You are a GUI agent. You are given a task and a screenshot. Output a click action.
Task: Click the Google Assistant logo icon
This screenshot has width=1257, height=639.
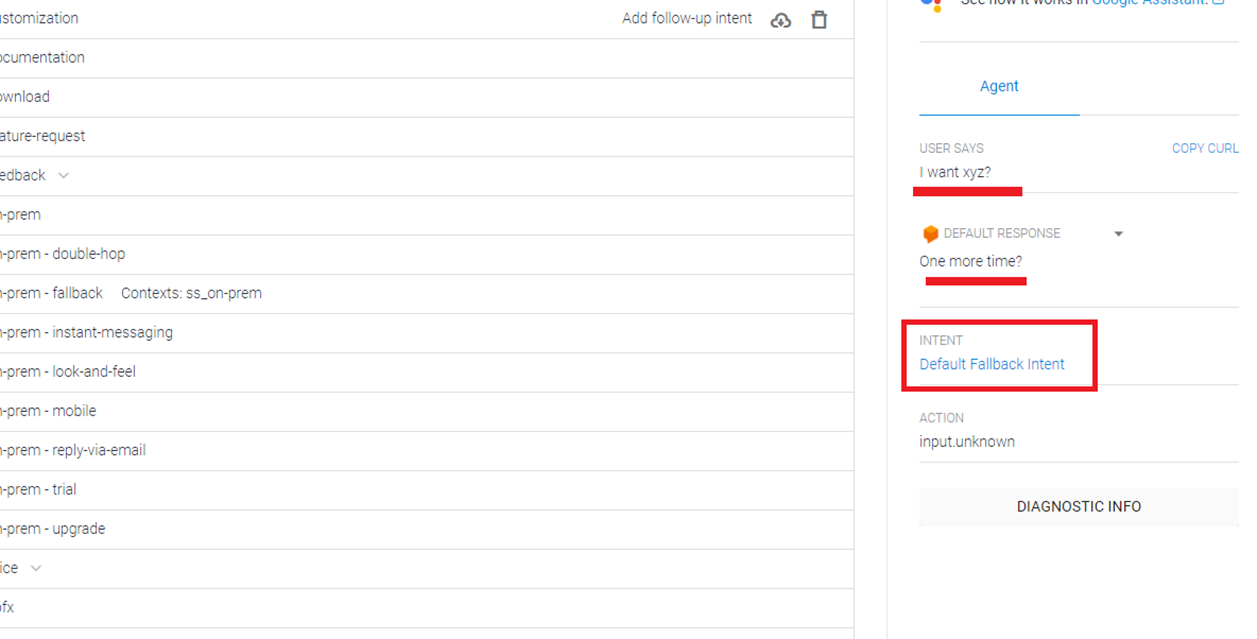(931, 4)
